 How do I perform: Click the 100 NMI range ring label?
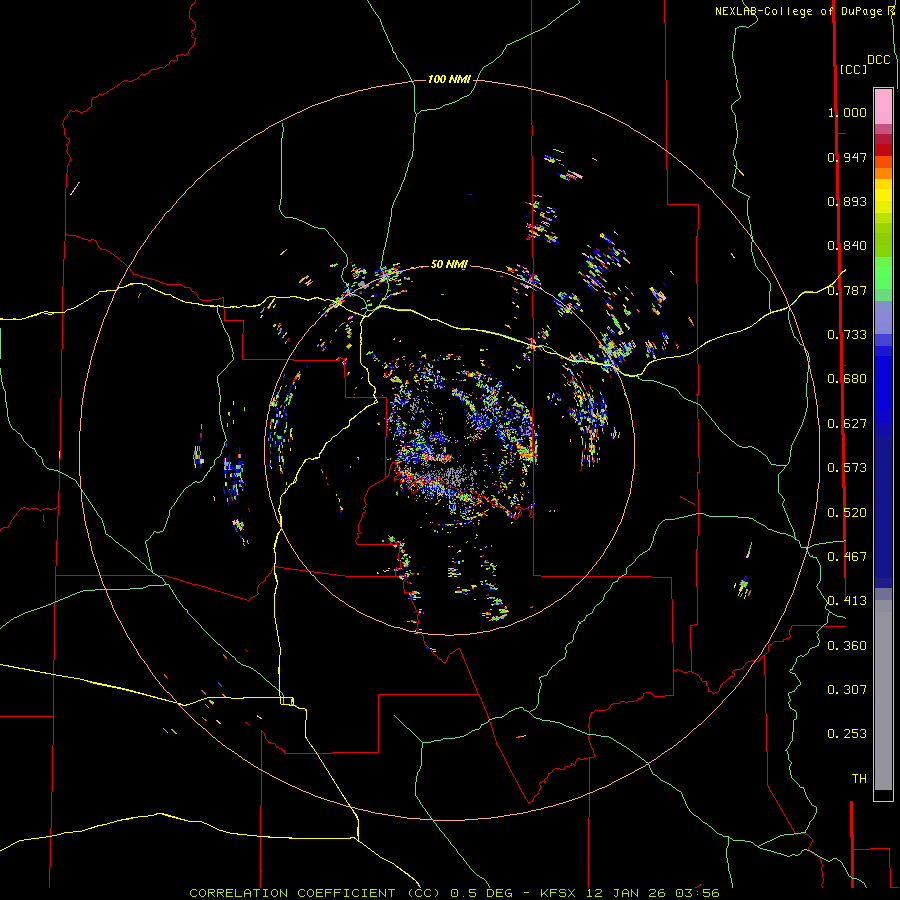(449, 79)
